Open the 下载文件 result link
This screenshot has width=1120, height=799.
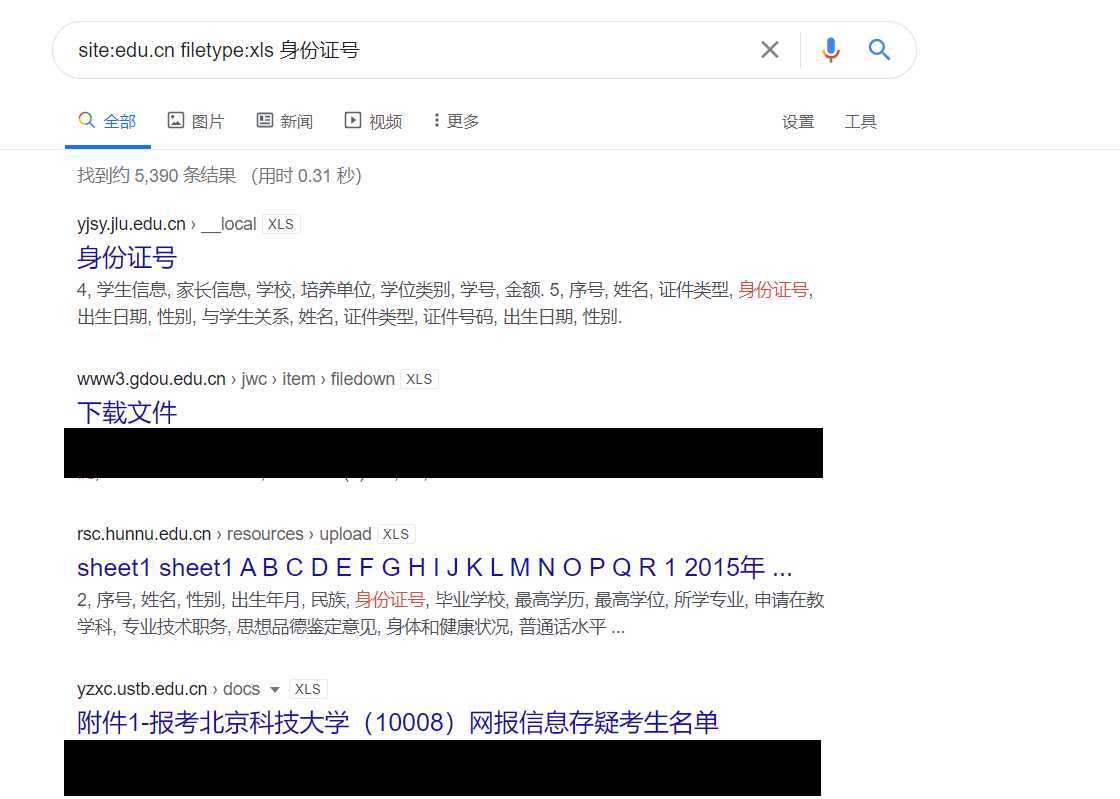point(127,413)
